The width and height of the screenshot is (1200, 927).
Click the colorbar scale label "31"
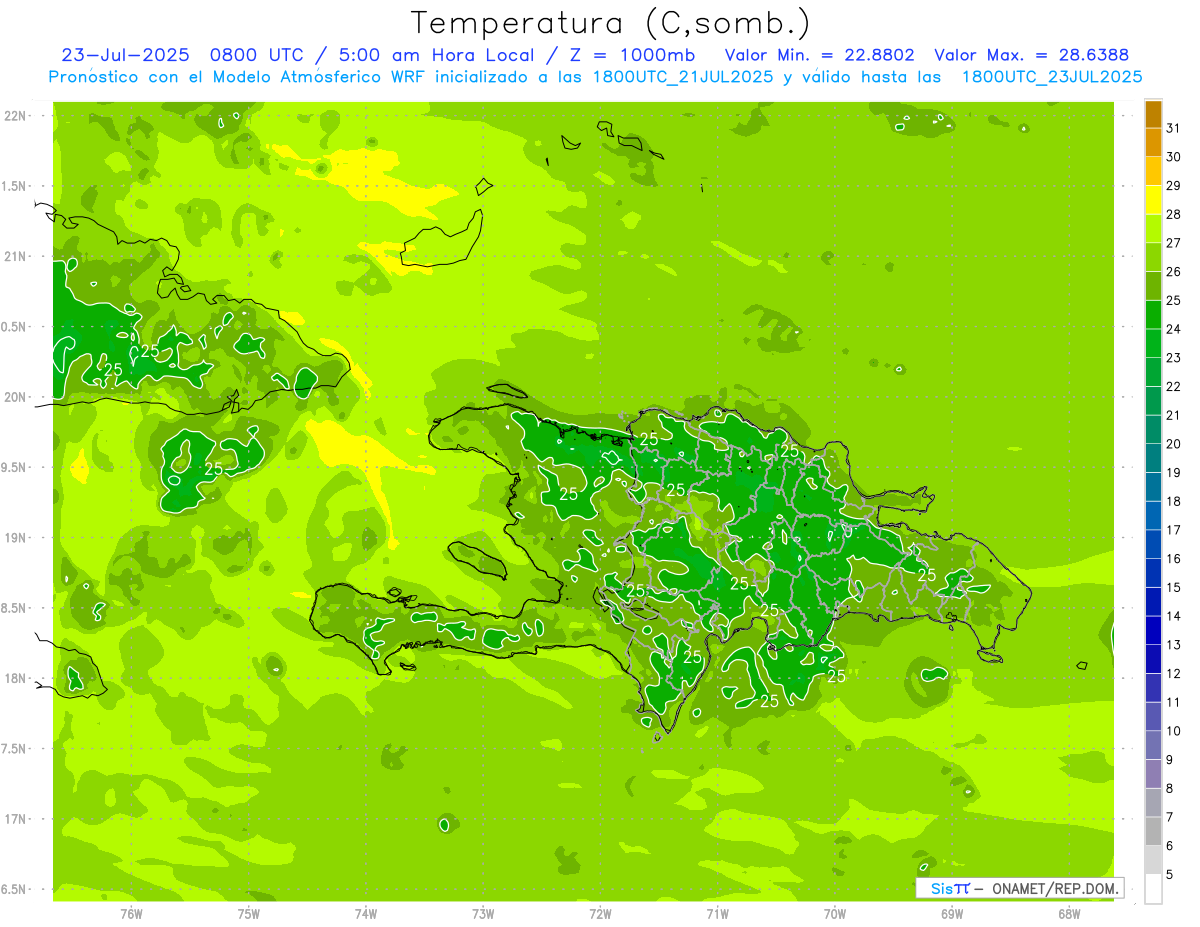[1174, 128]
